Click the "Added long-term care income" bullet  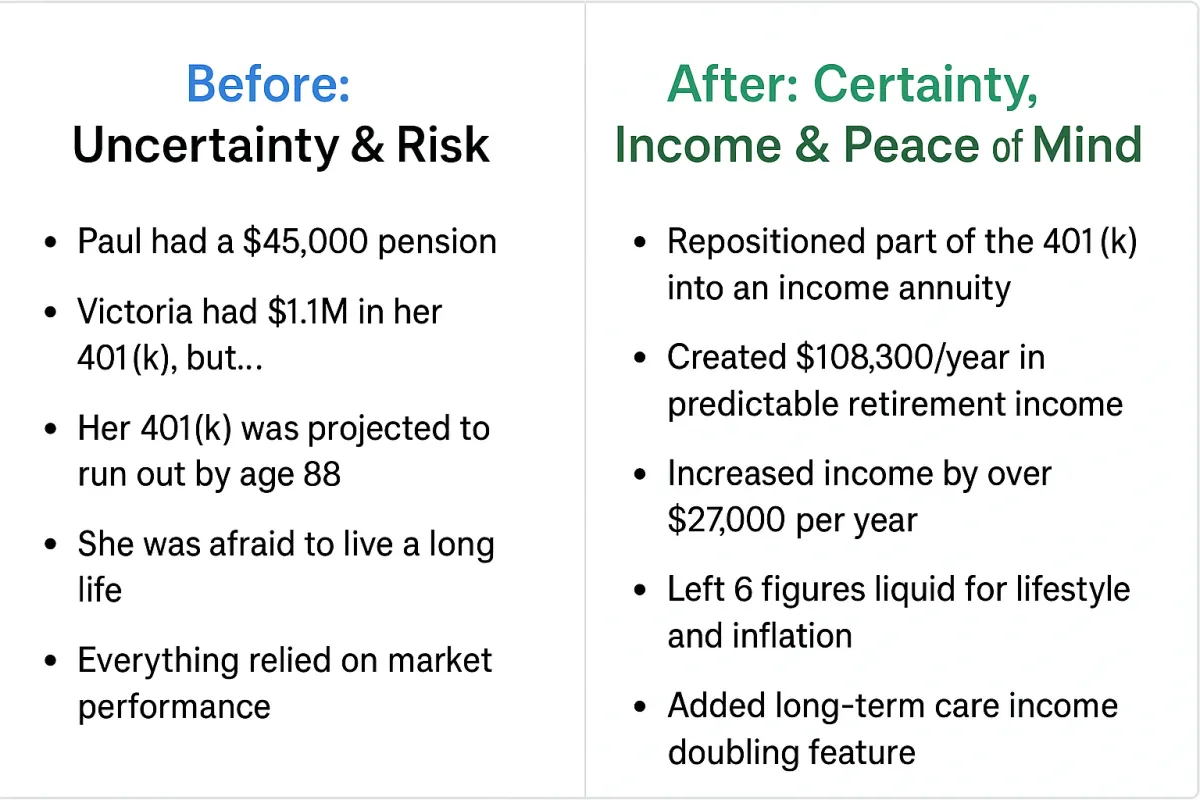(x=893, y=705)
